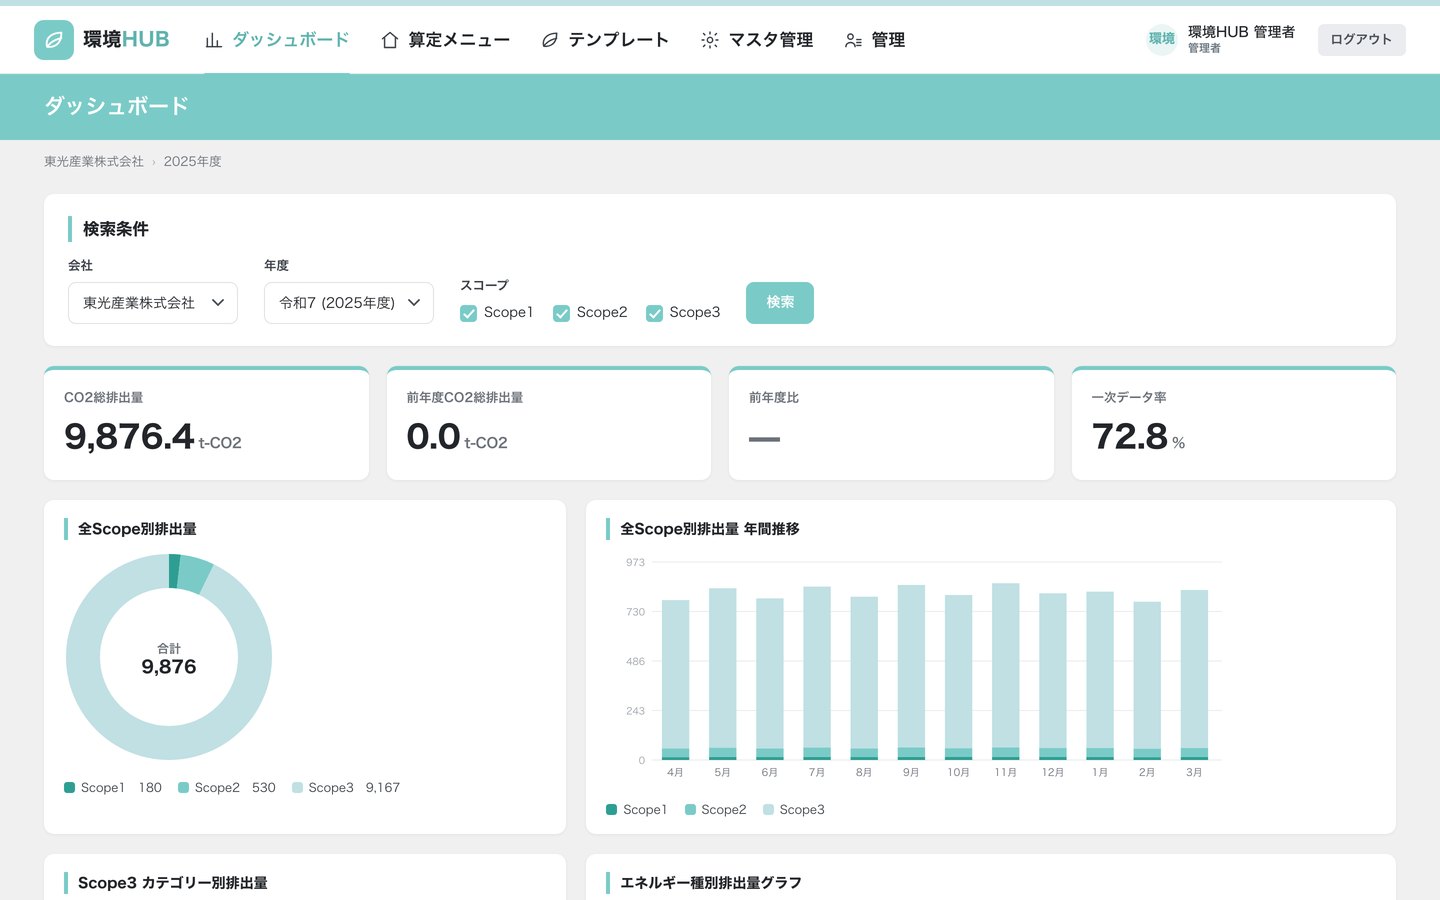Click the 3月 bar in the yearly chart
The image size is (1440, 900).
point(1194,675)
